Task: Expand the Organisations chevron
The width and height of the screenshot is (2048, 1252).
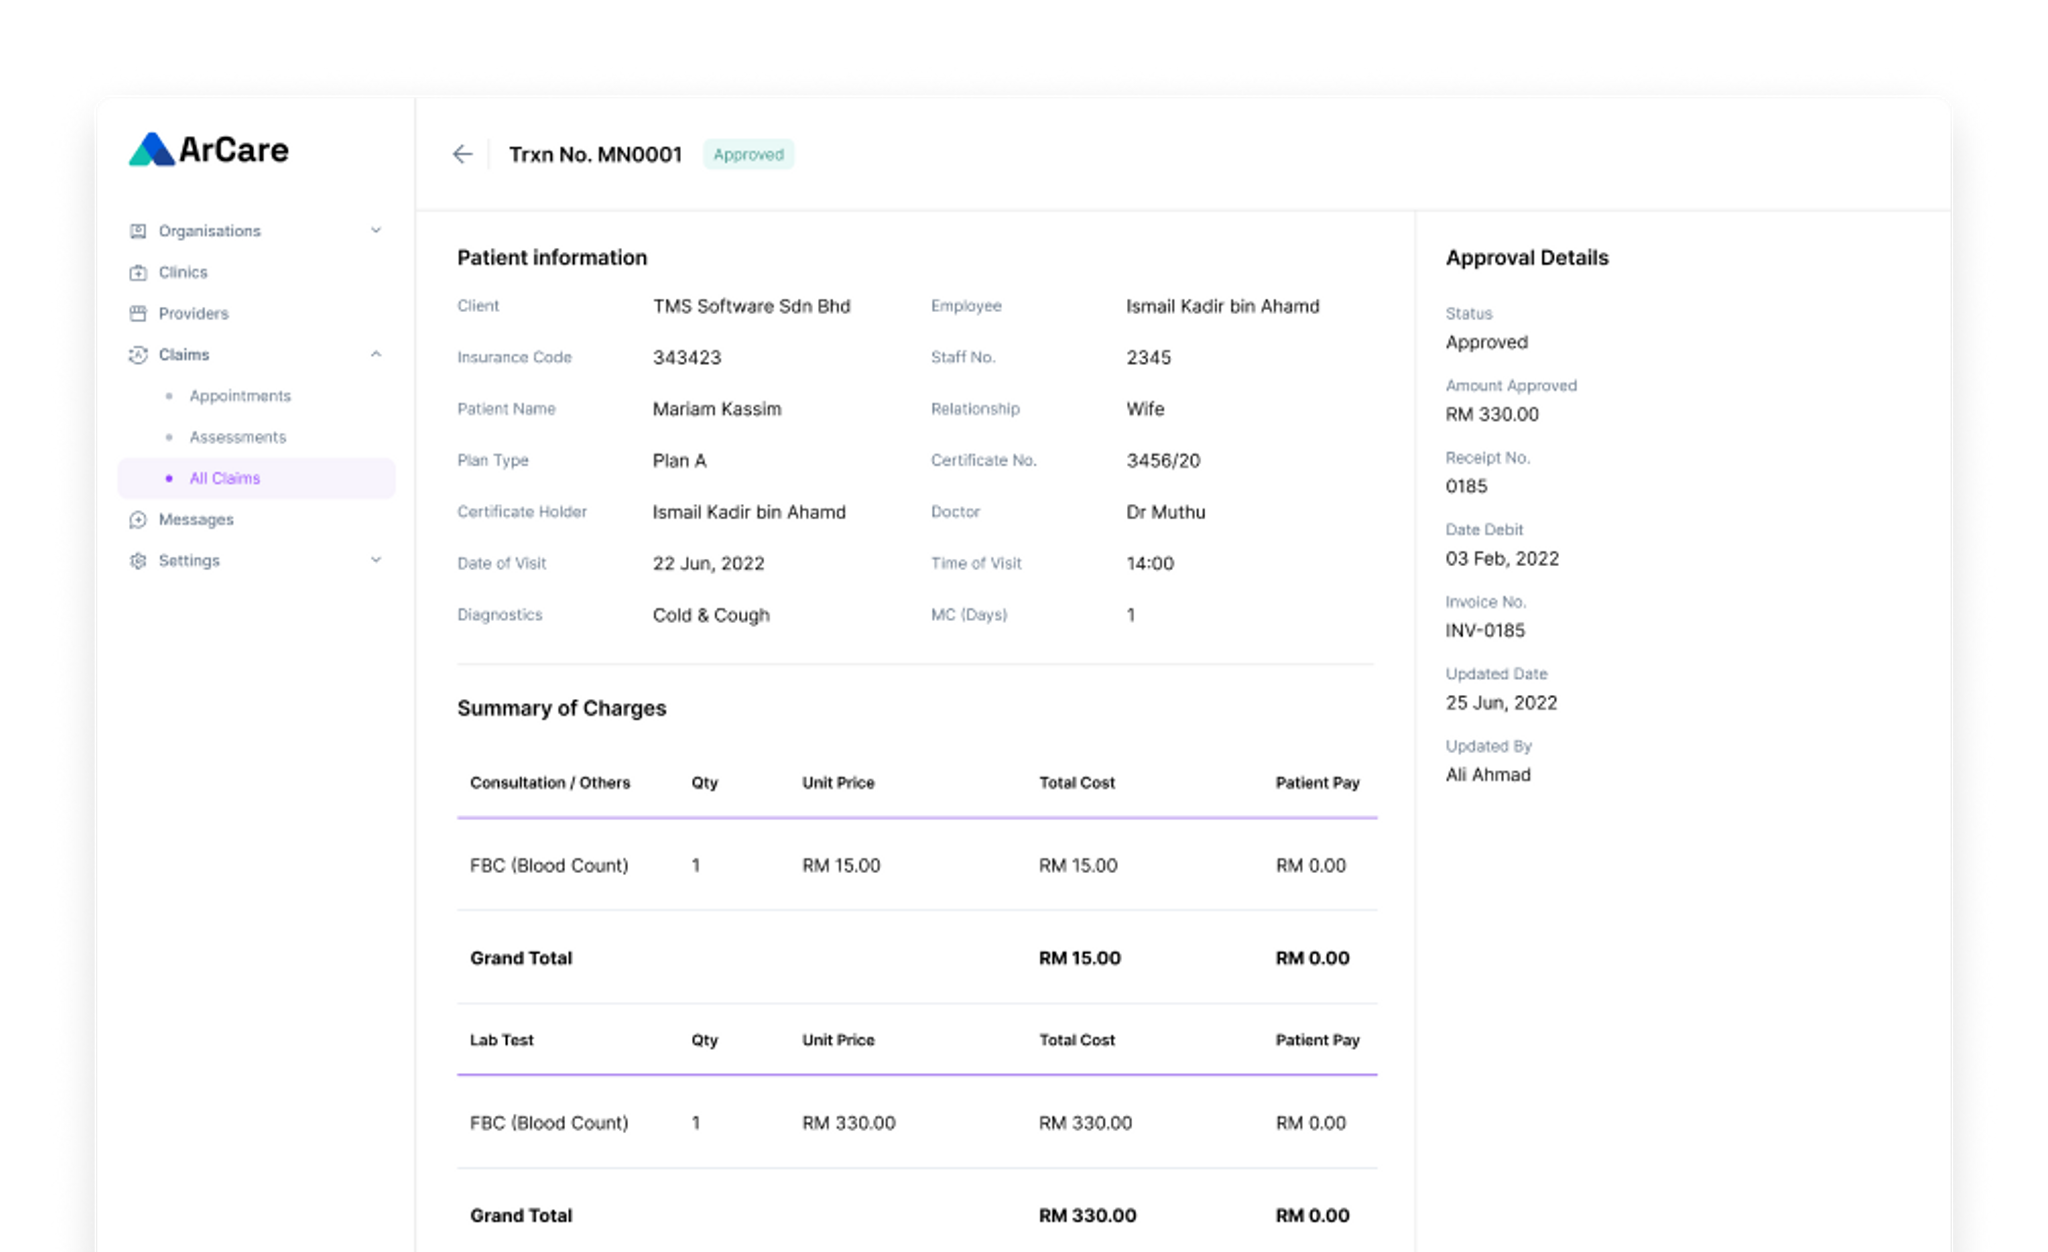Action: [376, 231]
